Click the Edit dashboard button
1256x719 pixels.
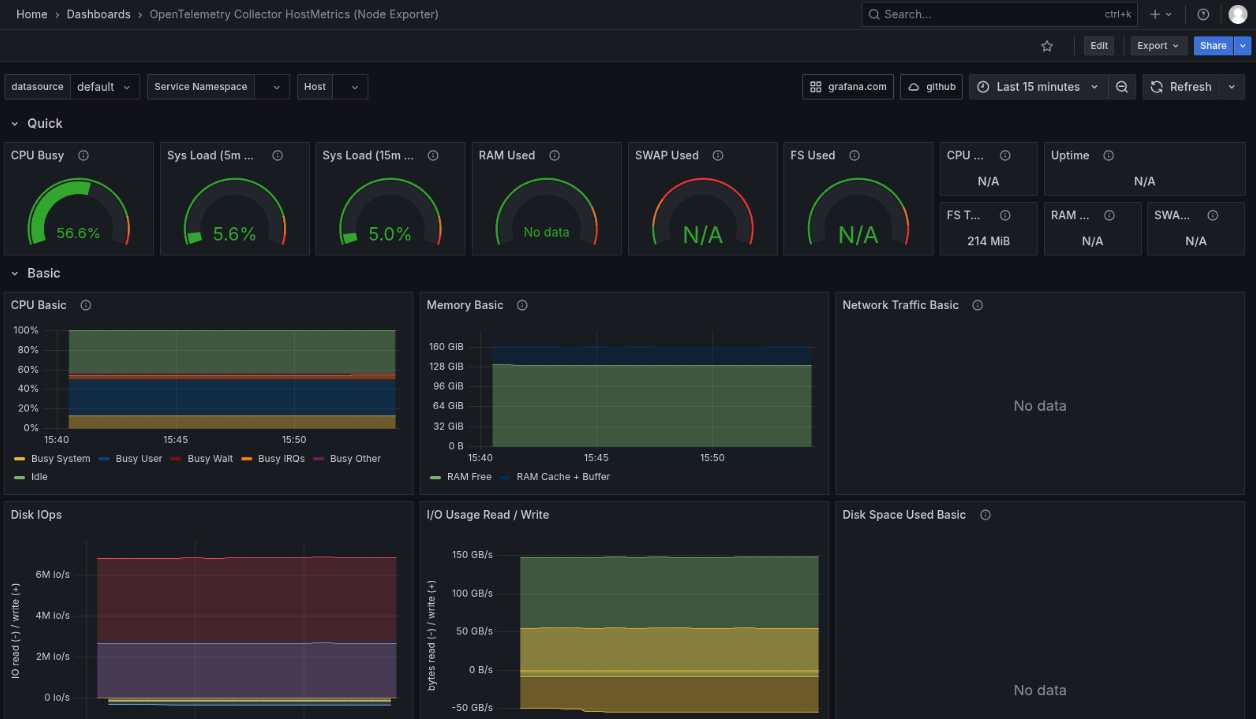coord(1099,46)
